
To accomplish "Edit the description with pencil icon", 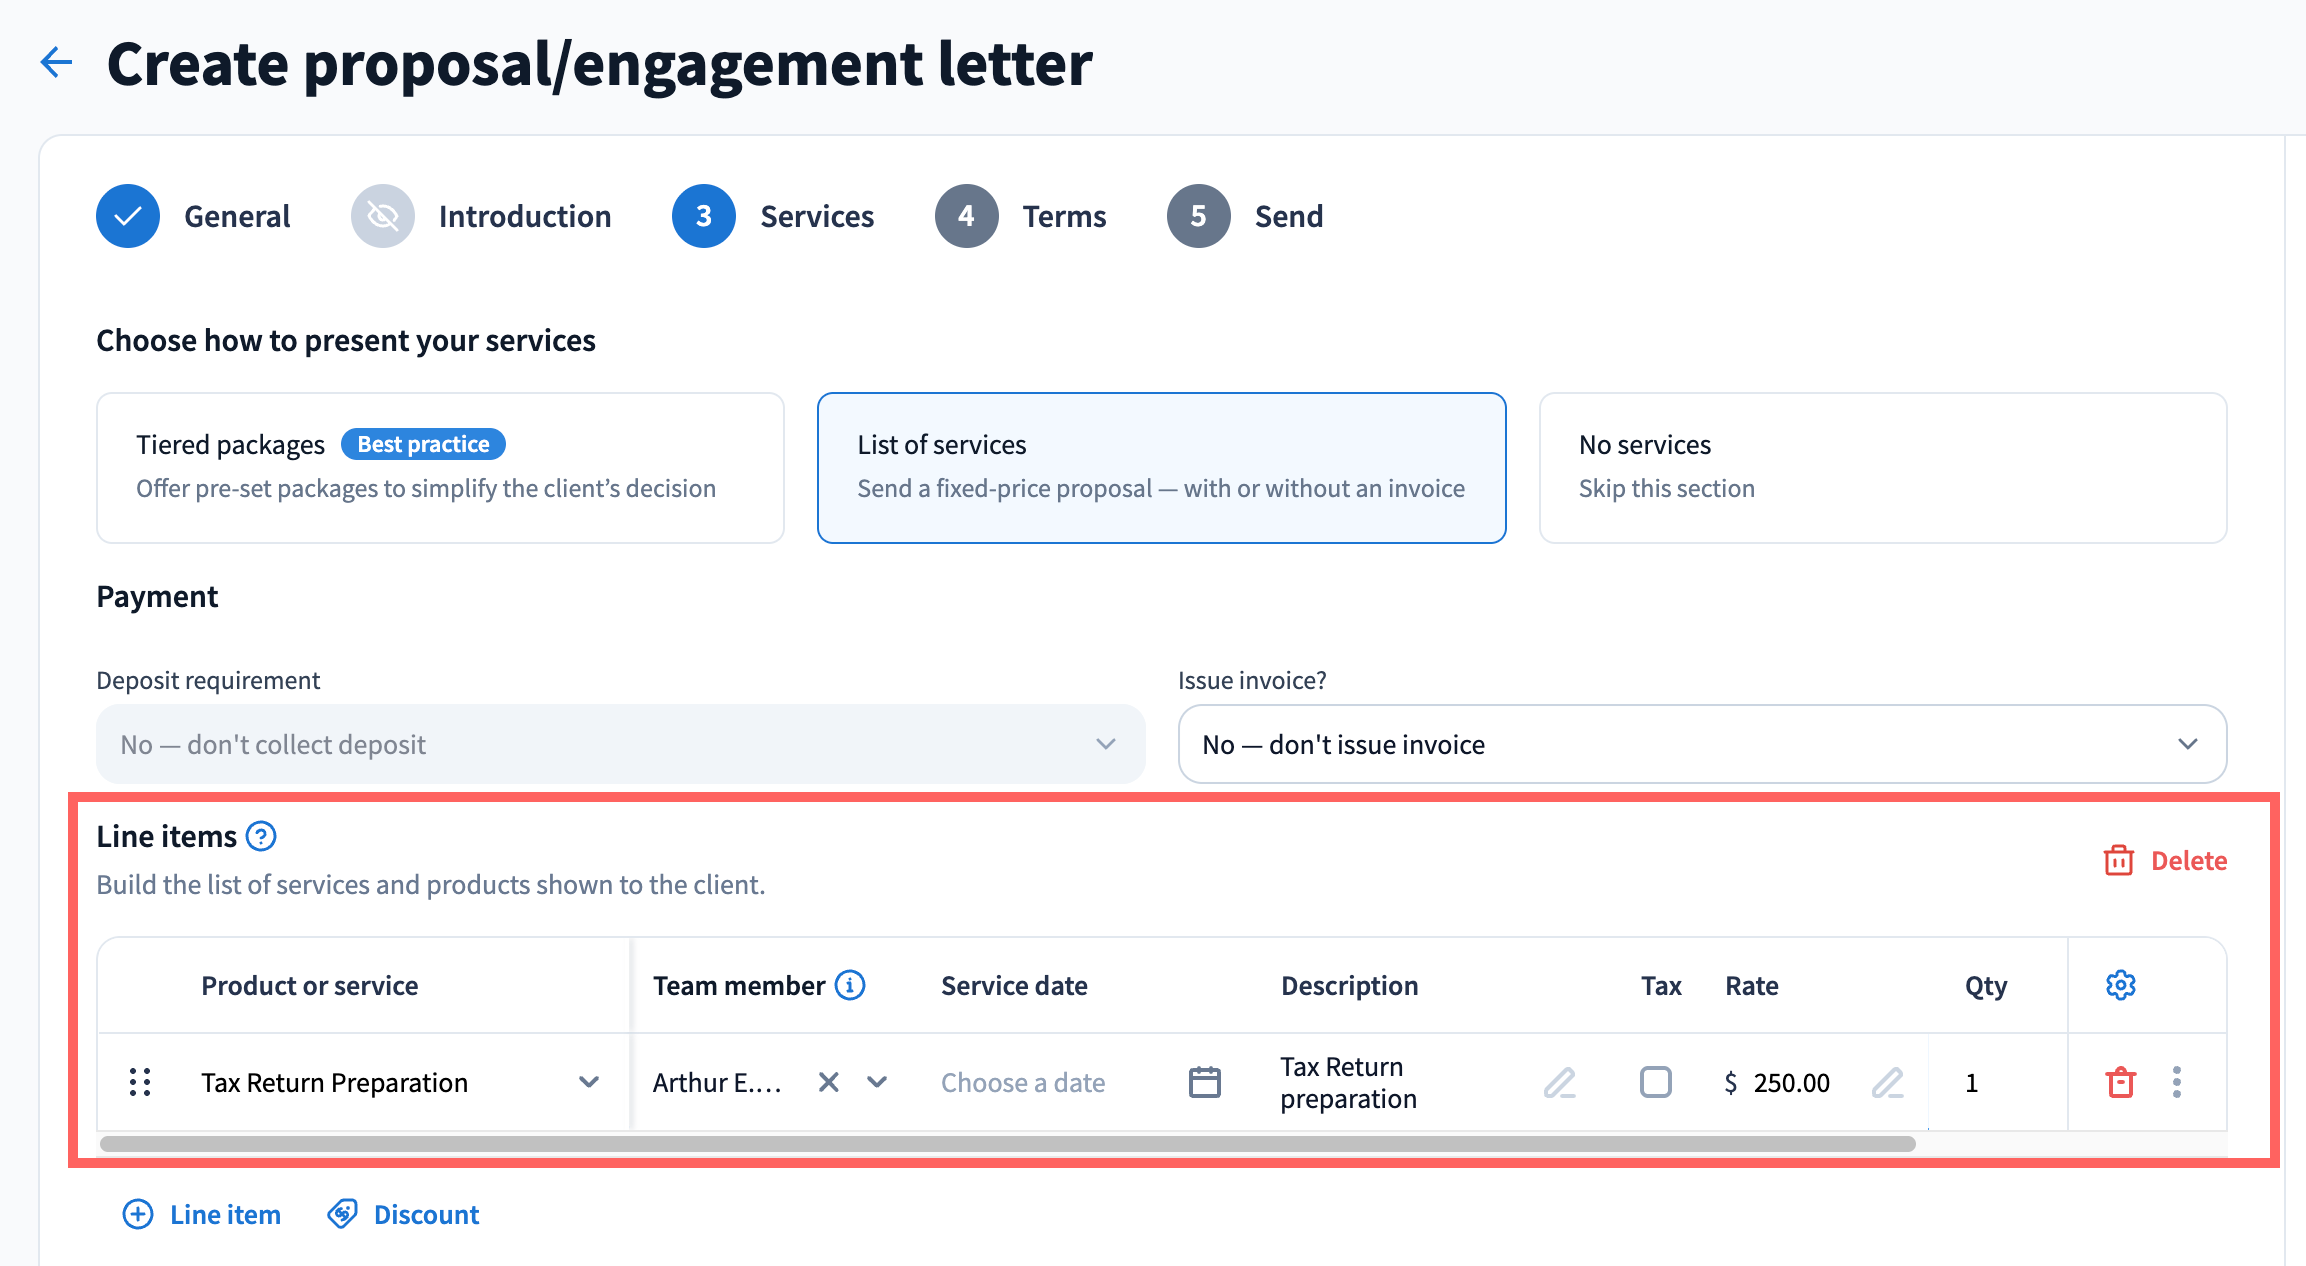I will point(1559,1082).
